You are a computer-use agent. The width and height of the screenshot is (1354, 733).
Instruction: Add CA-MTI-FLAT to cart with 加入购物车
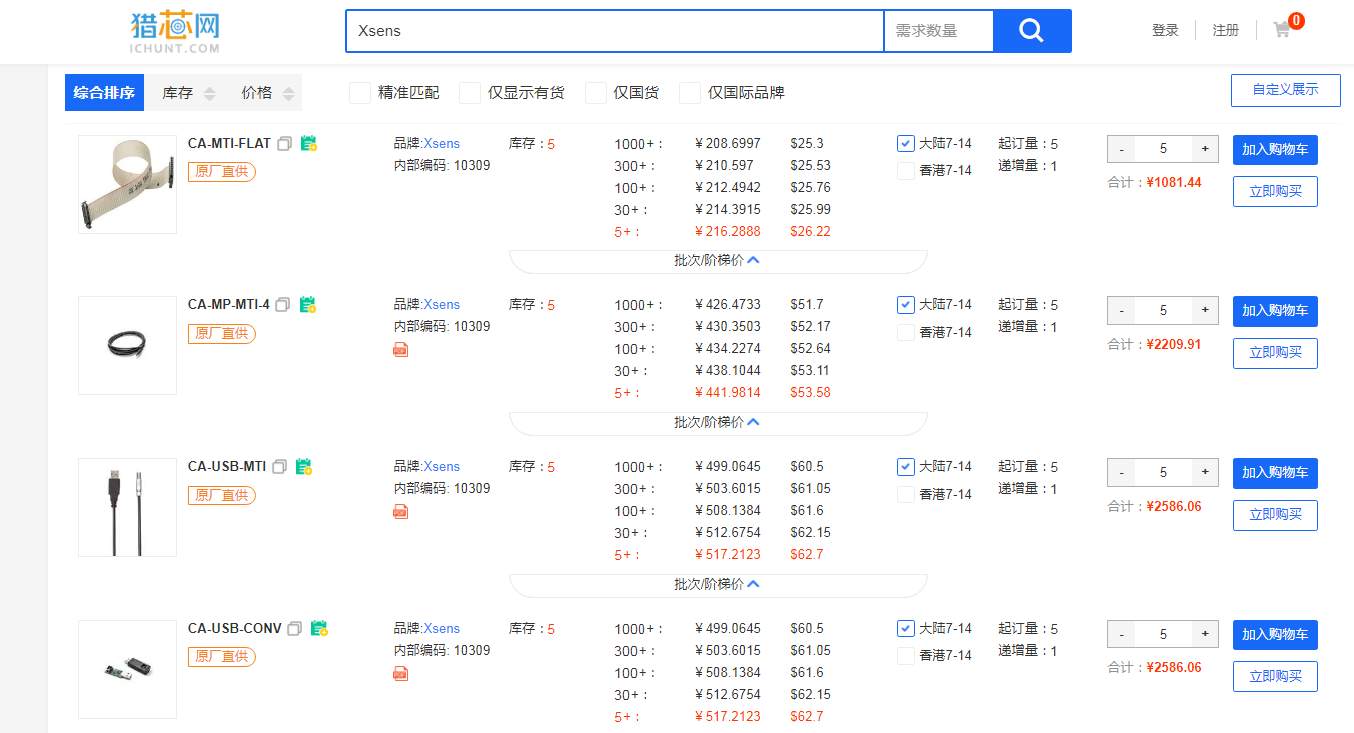pos(1275,150)
